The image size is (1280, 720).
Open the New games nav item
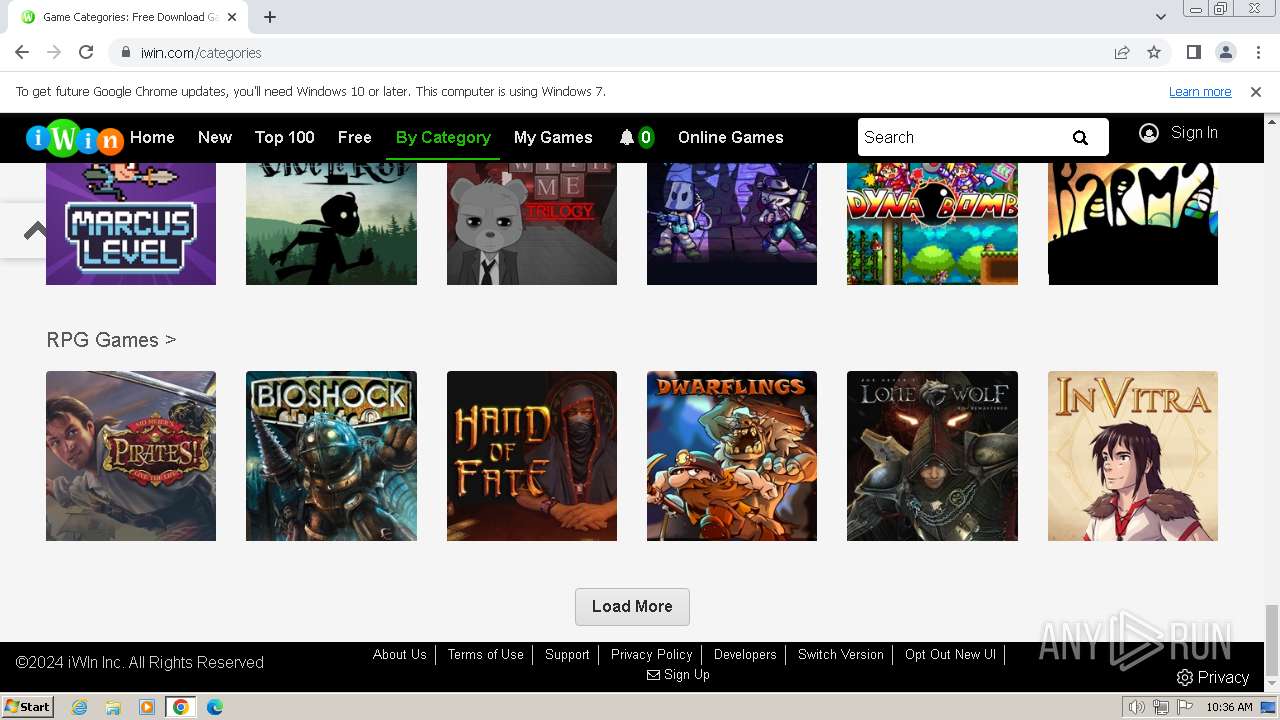(215, 138)
